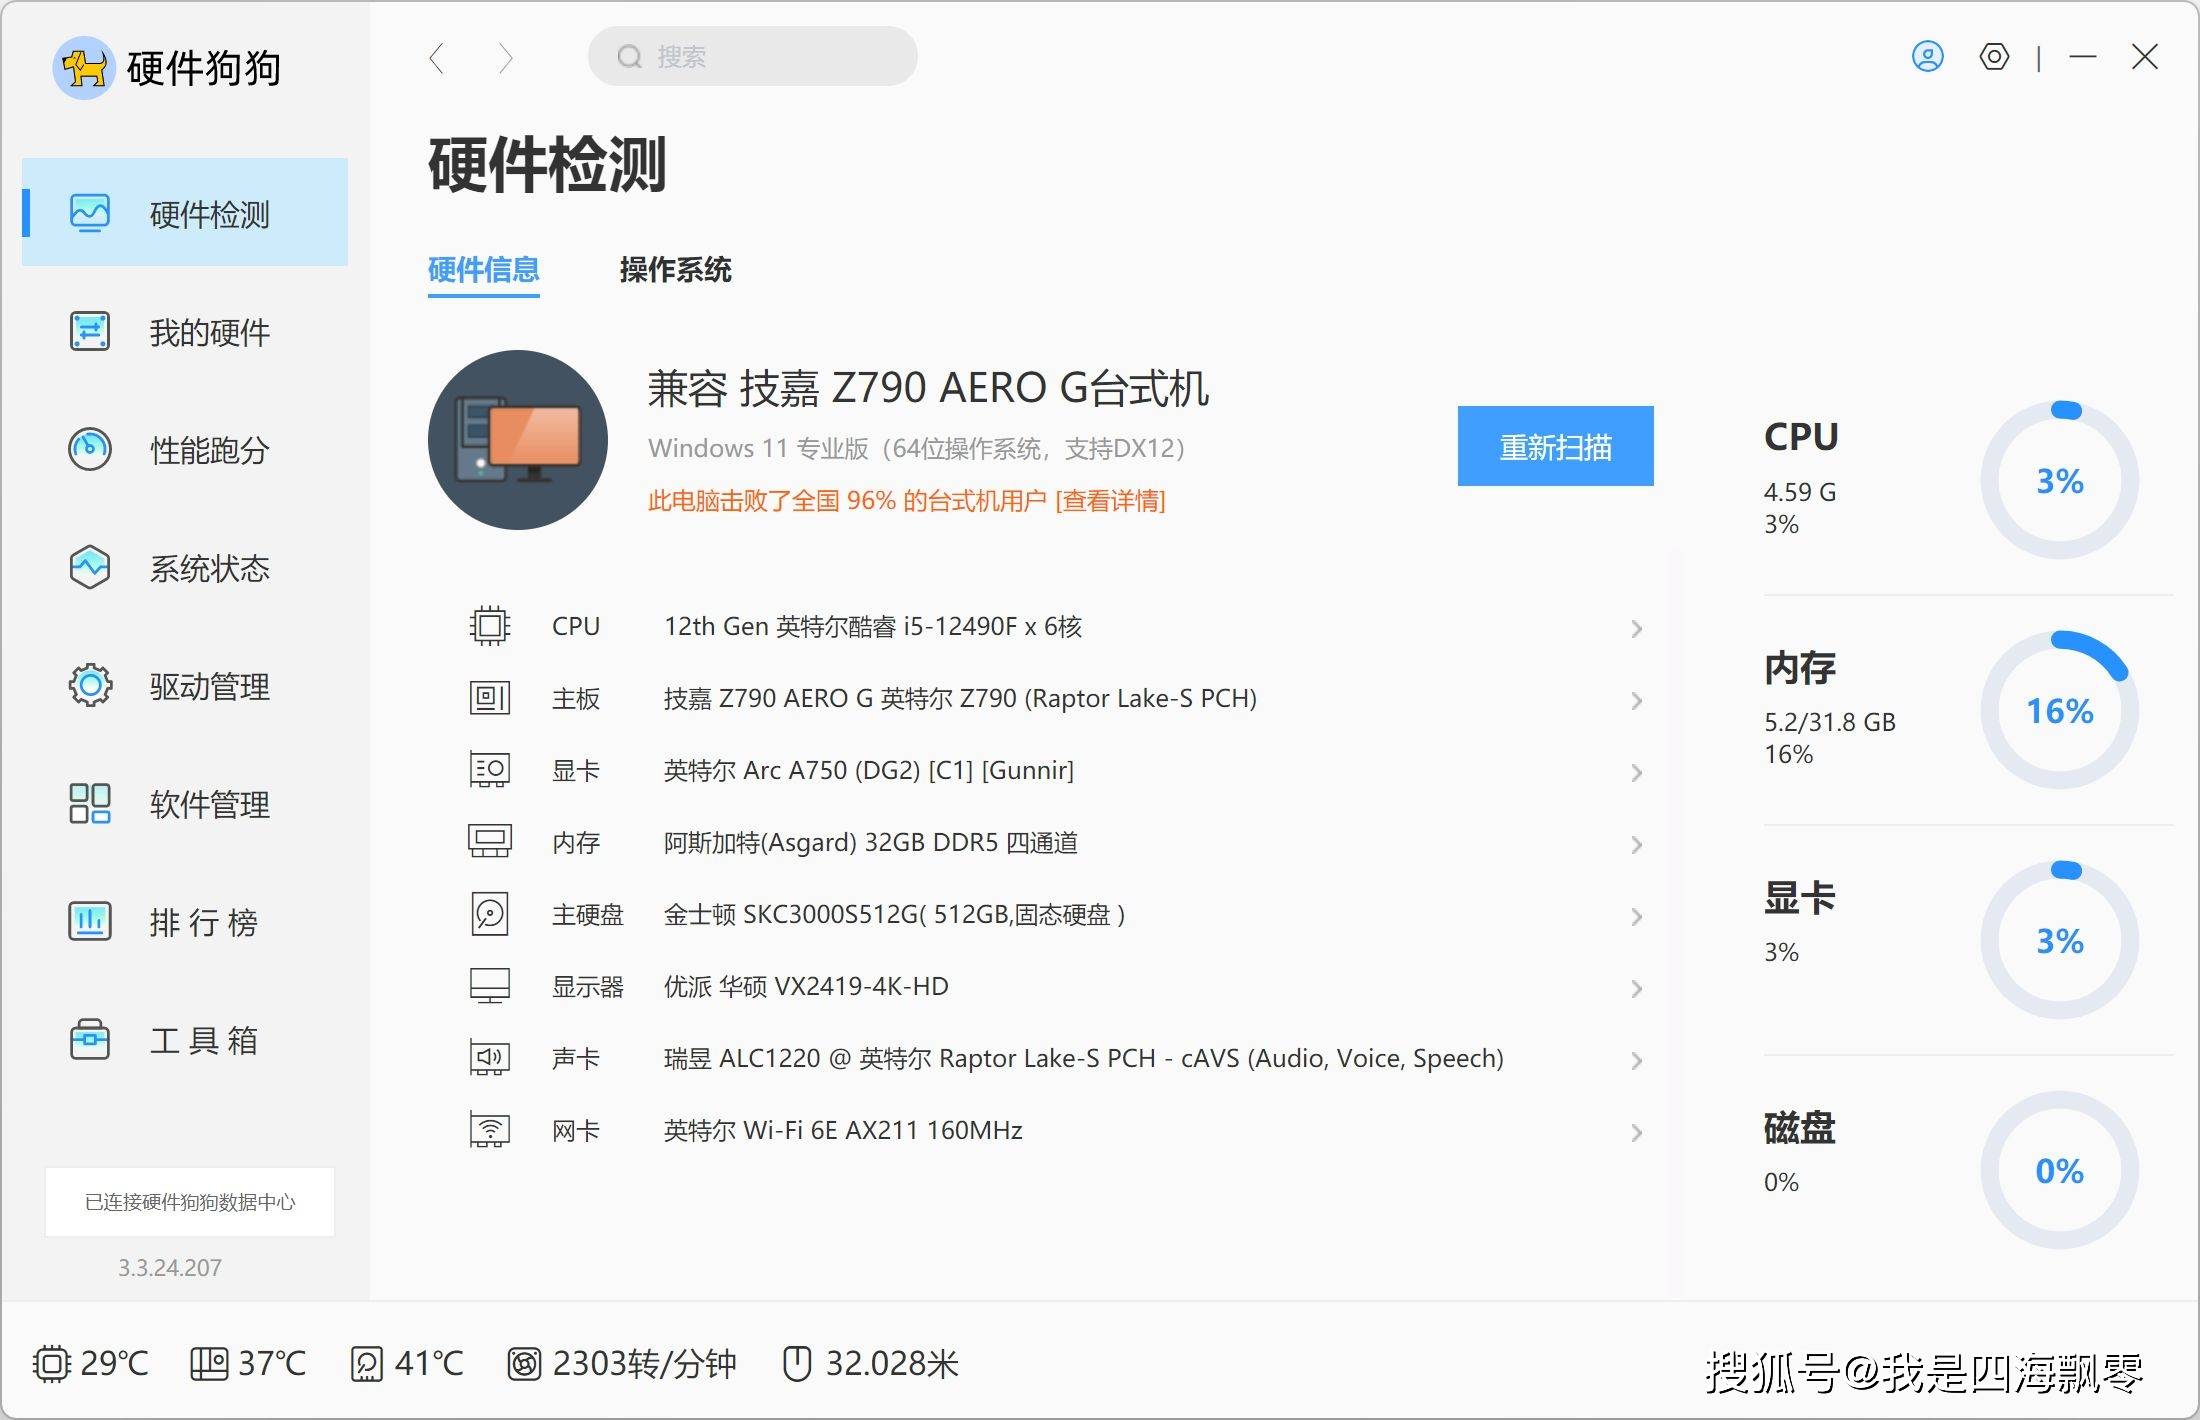This screenshot has height=1420, width=2200.
Task: Click the 排行榜 ranking icon
Action: (x=90, y=921)
